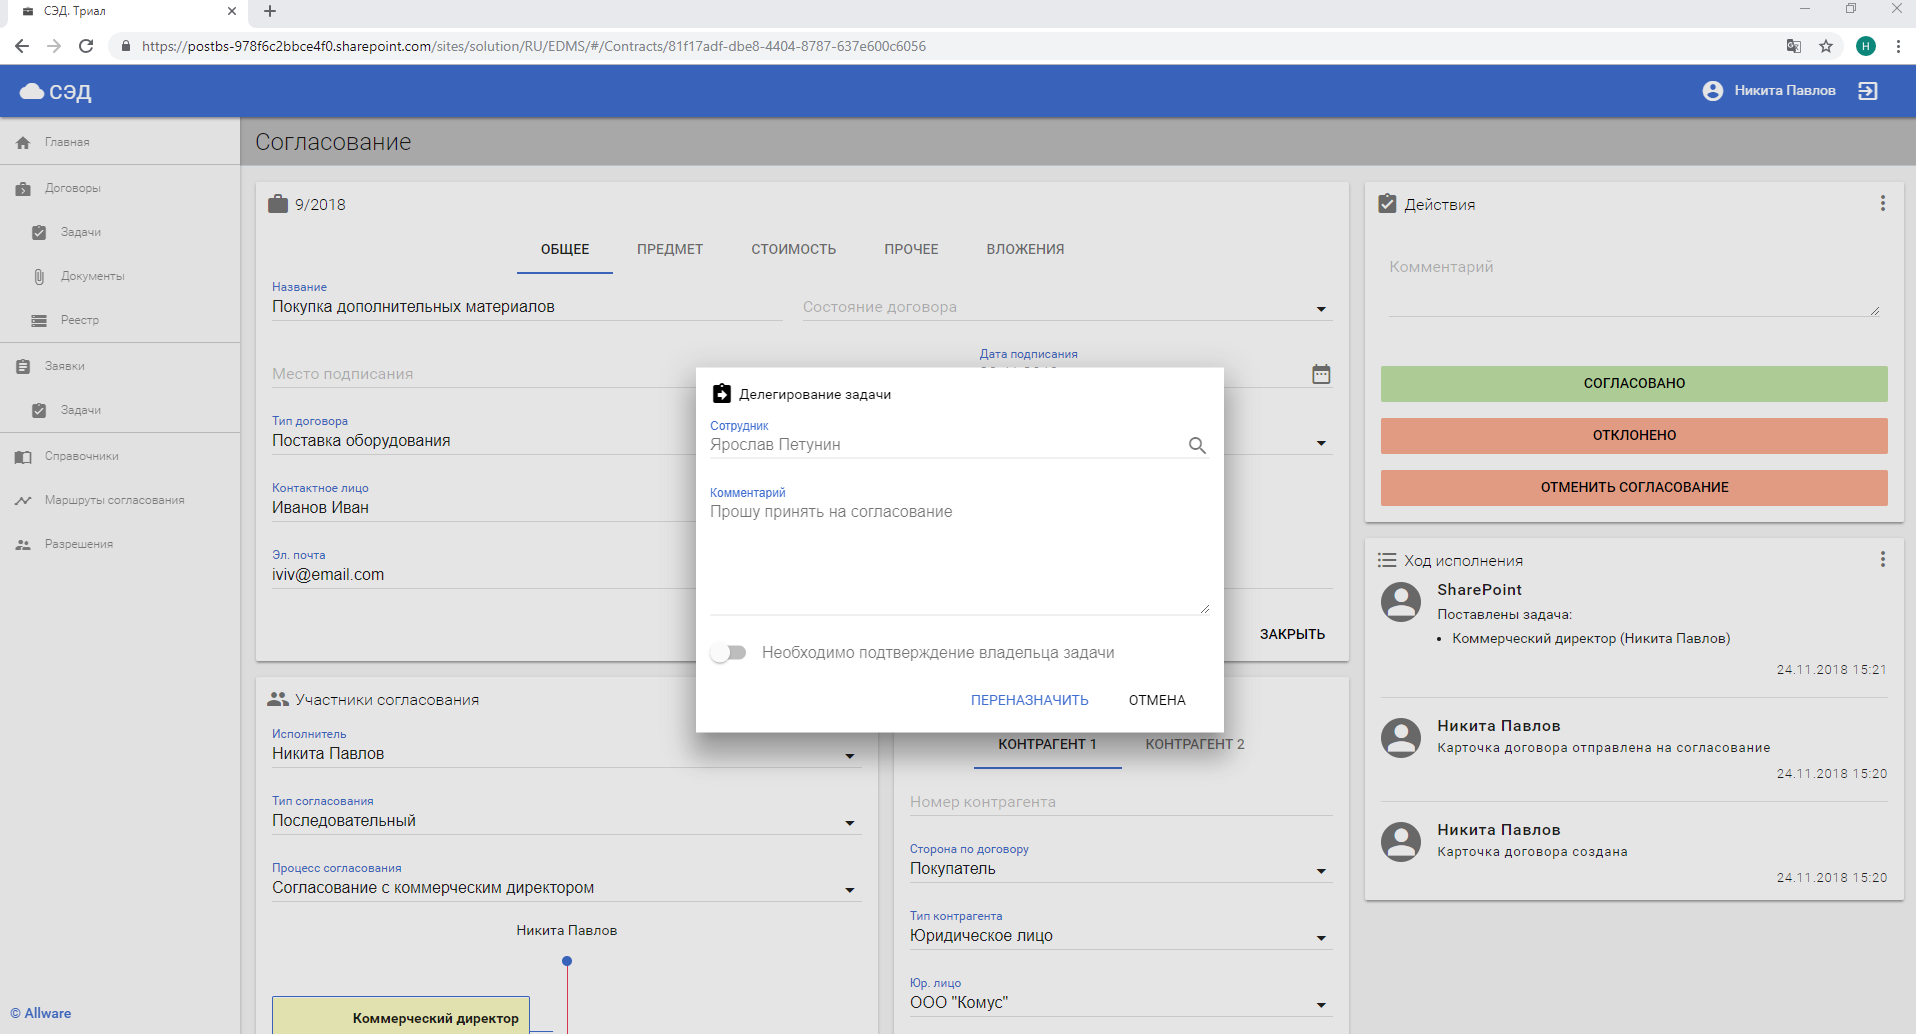Image resolution: width=1916 pixels, height=1034 pixels.
Task: Click the Участники согласования group icon
Action: [x=278, y=700]
